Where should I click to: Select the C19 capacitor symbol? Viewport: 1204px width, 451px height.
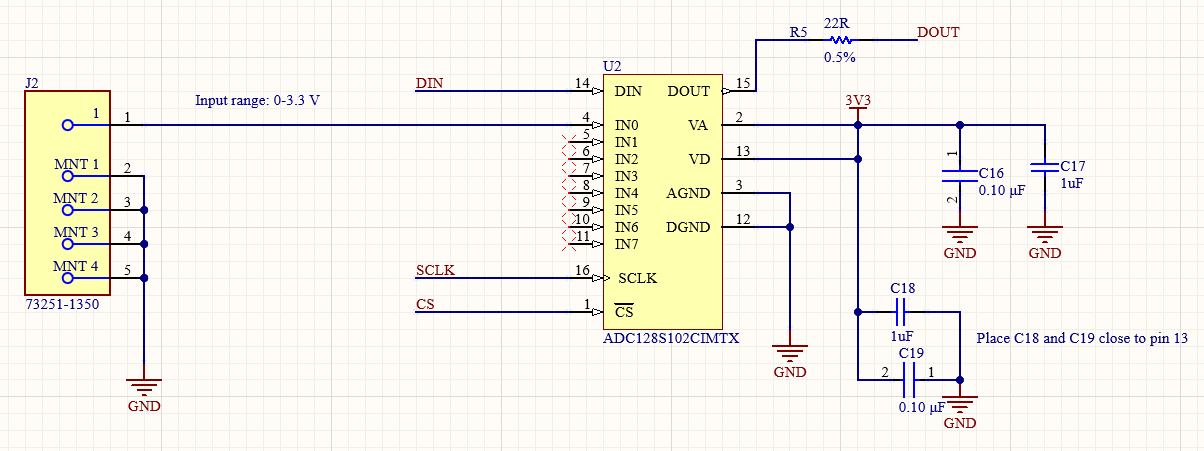(909, 379)
